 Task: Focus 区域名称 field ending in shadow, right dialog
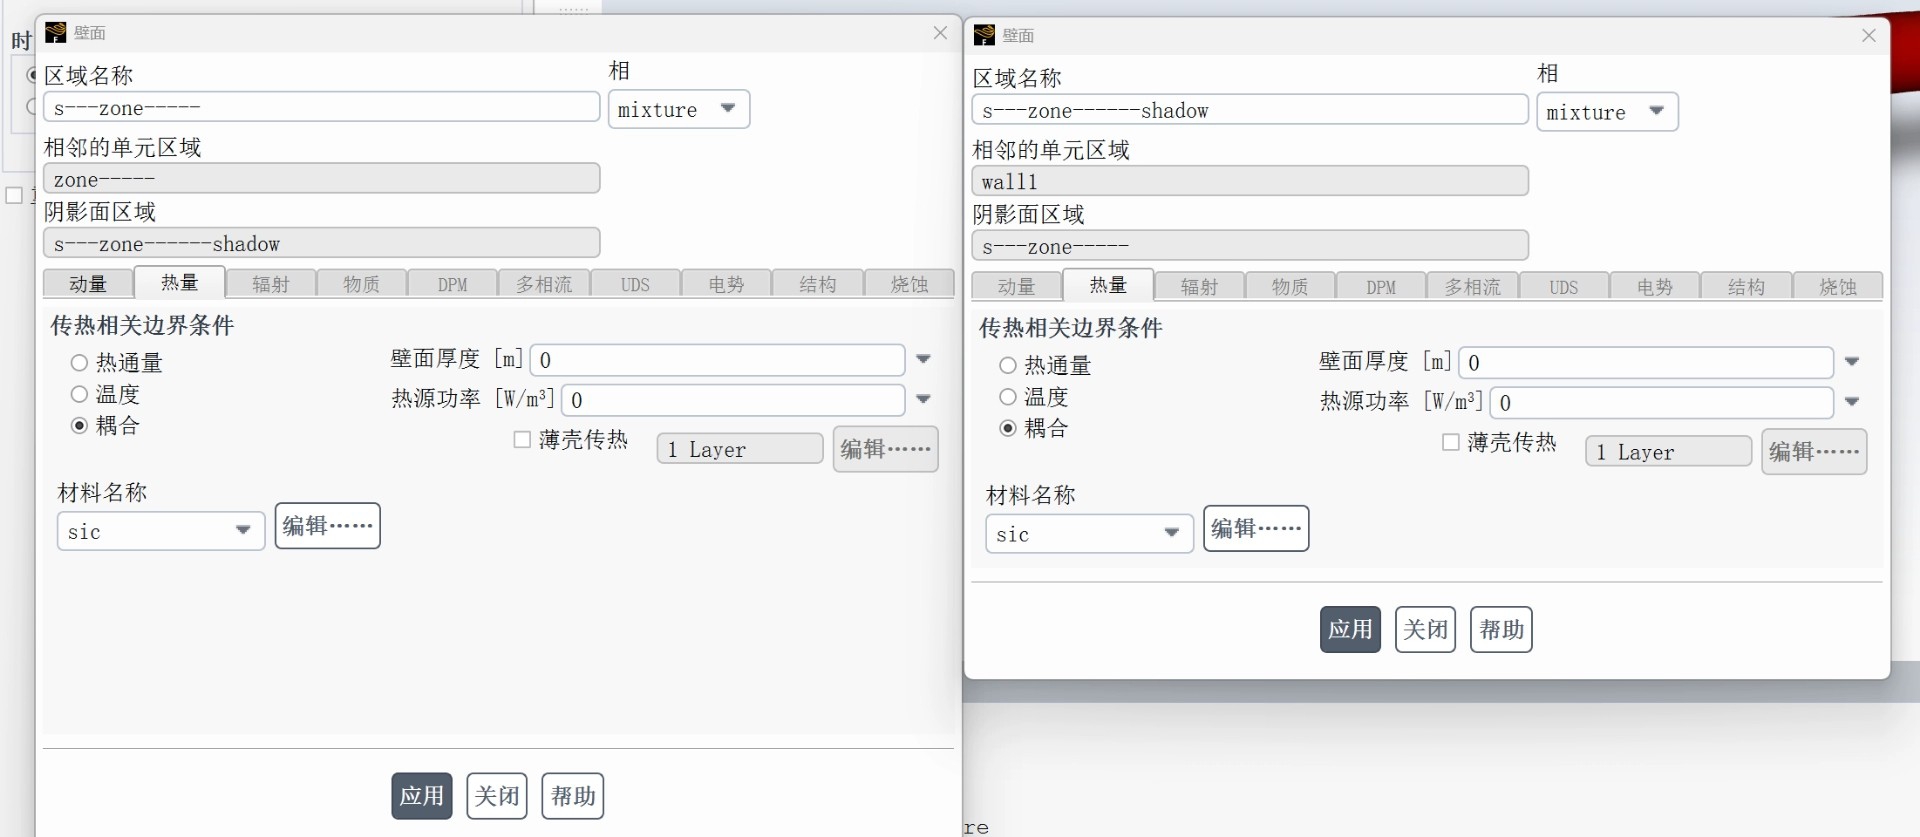click(x=1250, y=110)
